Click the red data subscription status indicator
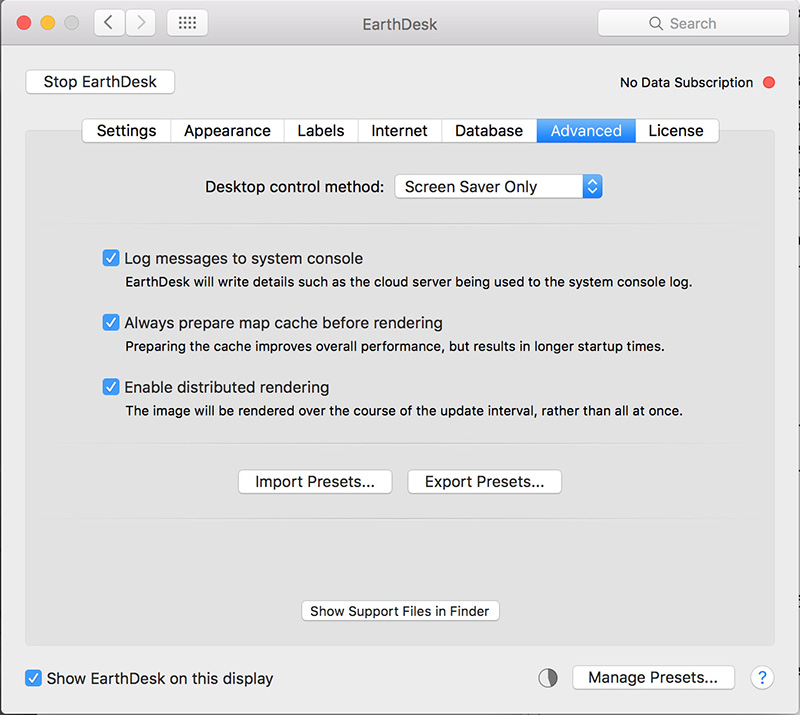 pyautogui.click(x=769, y=82)
